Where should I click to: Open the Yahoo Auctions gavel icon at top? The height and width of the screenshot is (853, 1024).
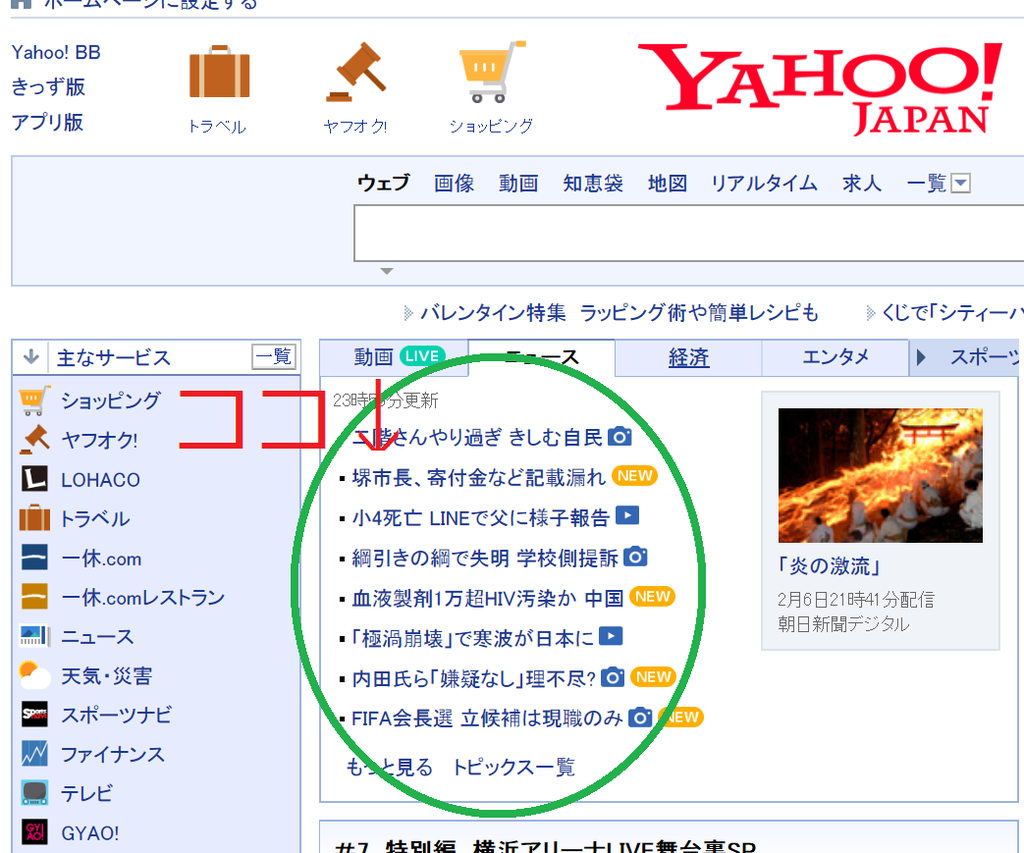point(357,72)
